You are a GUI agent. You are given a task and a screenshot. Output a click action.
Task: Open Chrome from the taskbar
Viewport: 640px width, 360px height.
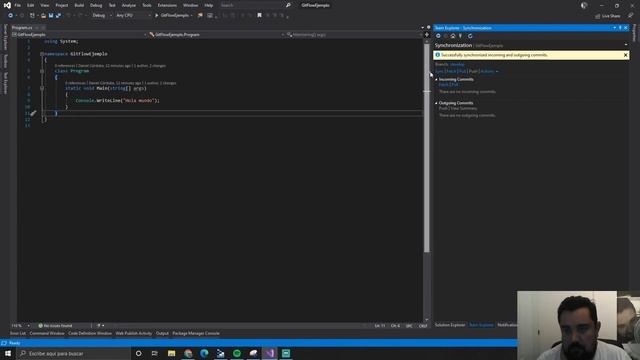[x=188, y=353]
